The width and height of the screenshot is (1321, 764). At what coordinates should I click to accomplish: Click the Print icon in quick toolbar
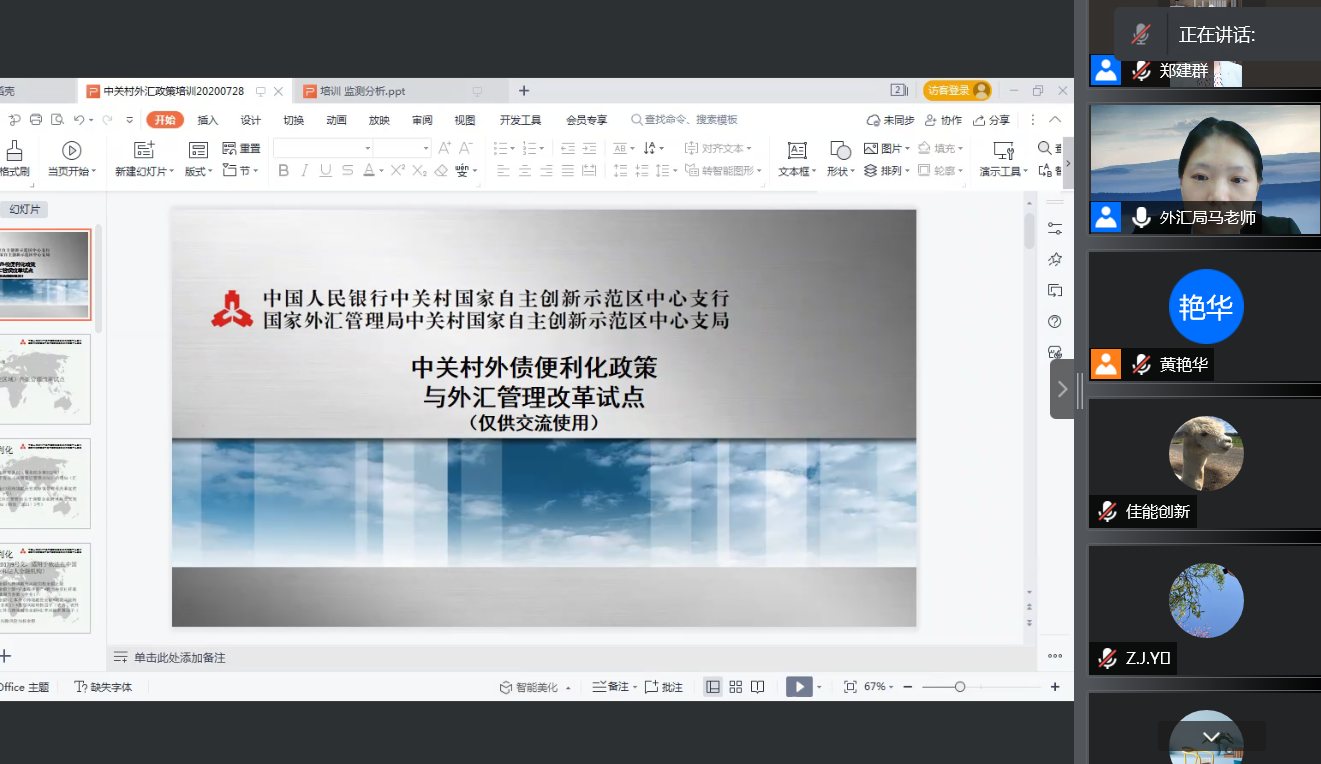click(x=36, y=120)
